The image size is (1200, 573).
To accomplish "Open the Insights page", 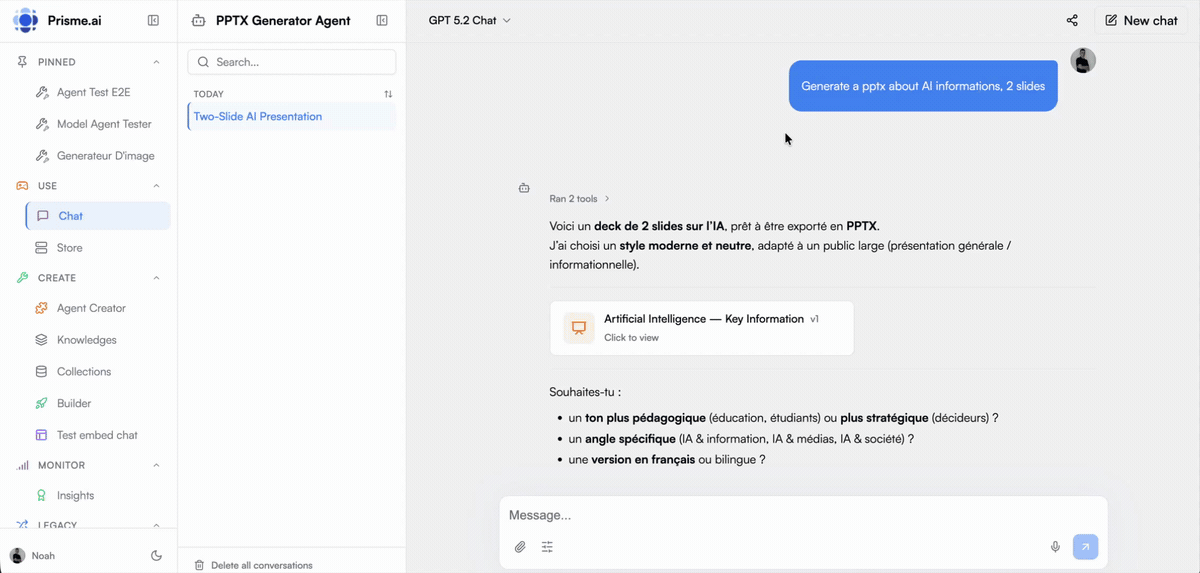I will click(75, 495).
